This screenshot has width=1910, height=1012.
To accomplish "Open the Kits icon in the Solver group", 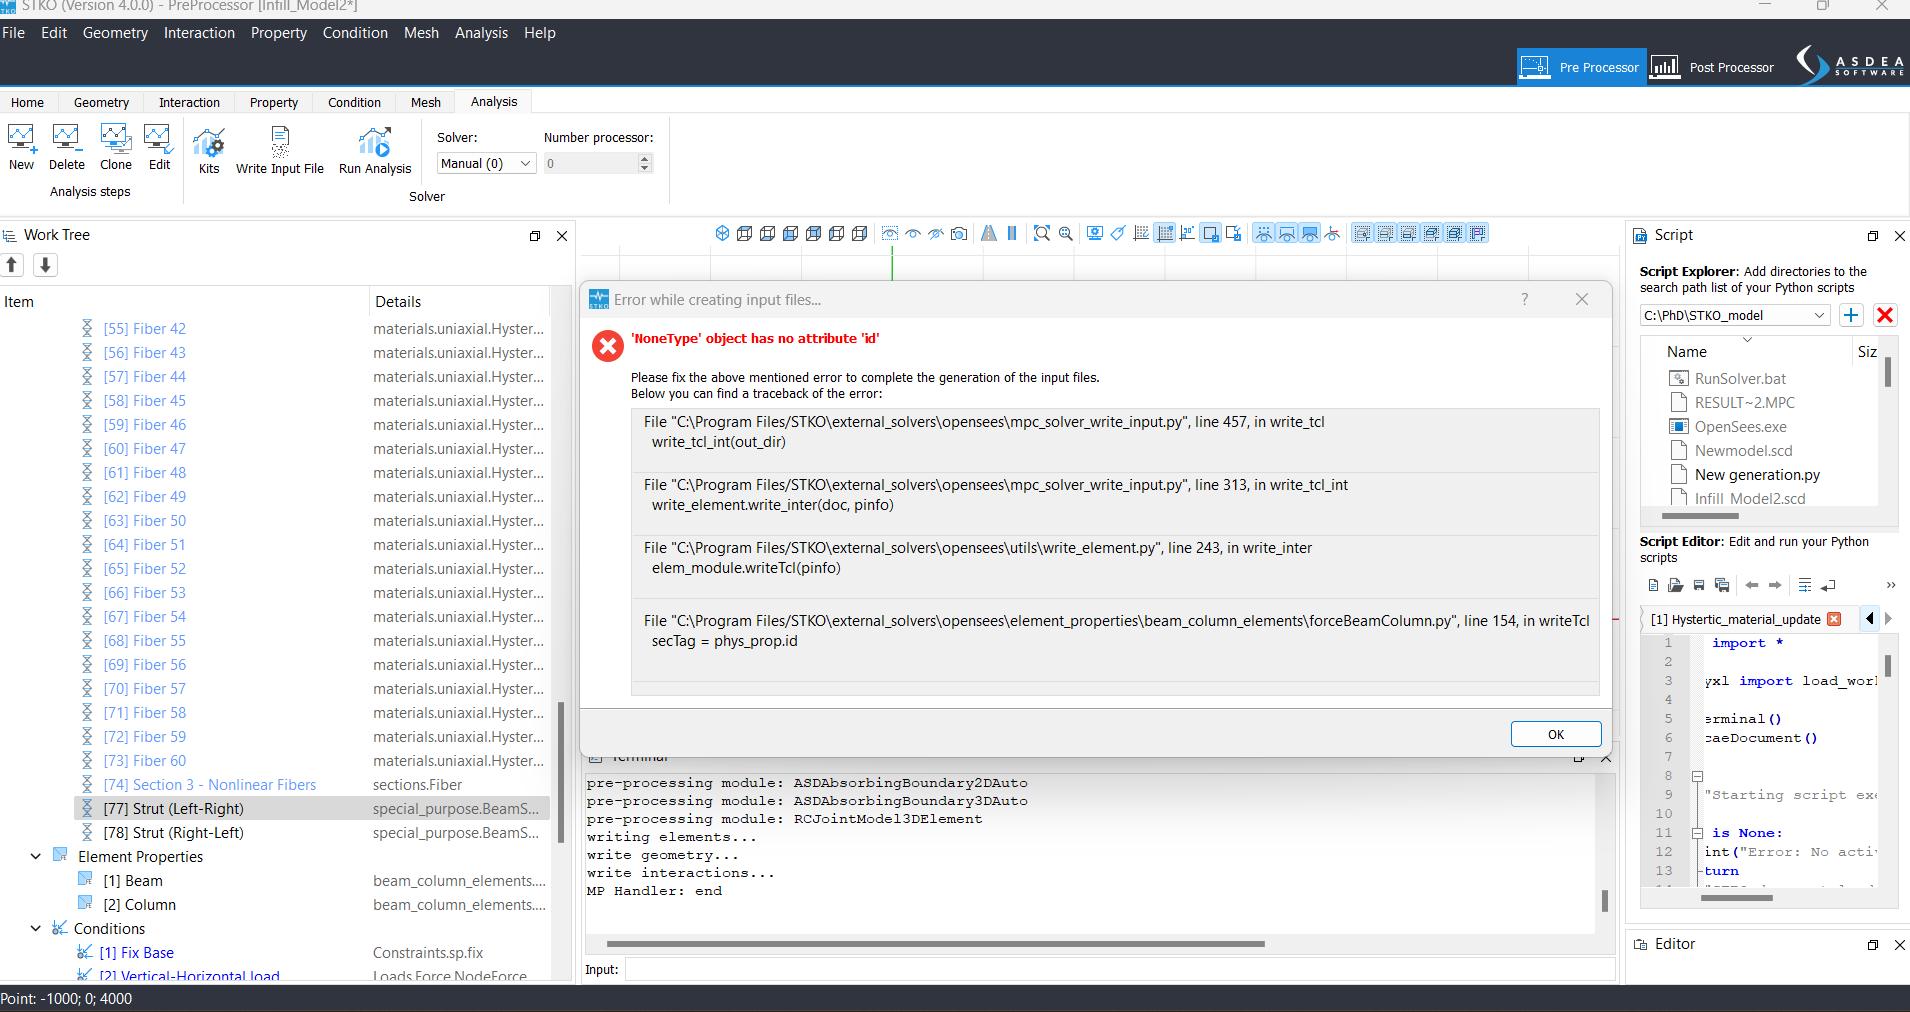I will tap(208, 143).
